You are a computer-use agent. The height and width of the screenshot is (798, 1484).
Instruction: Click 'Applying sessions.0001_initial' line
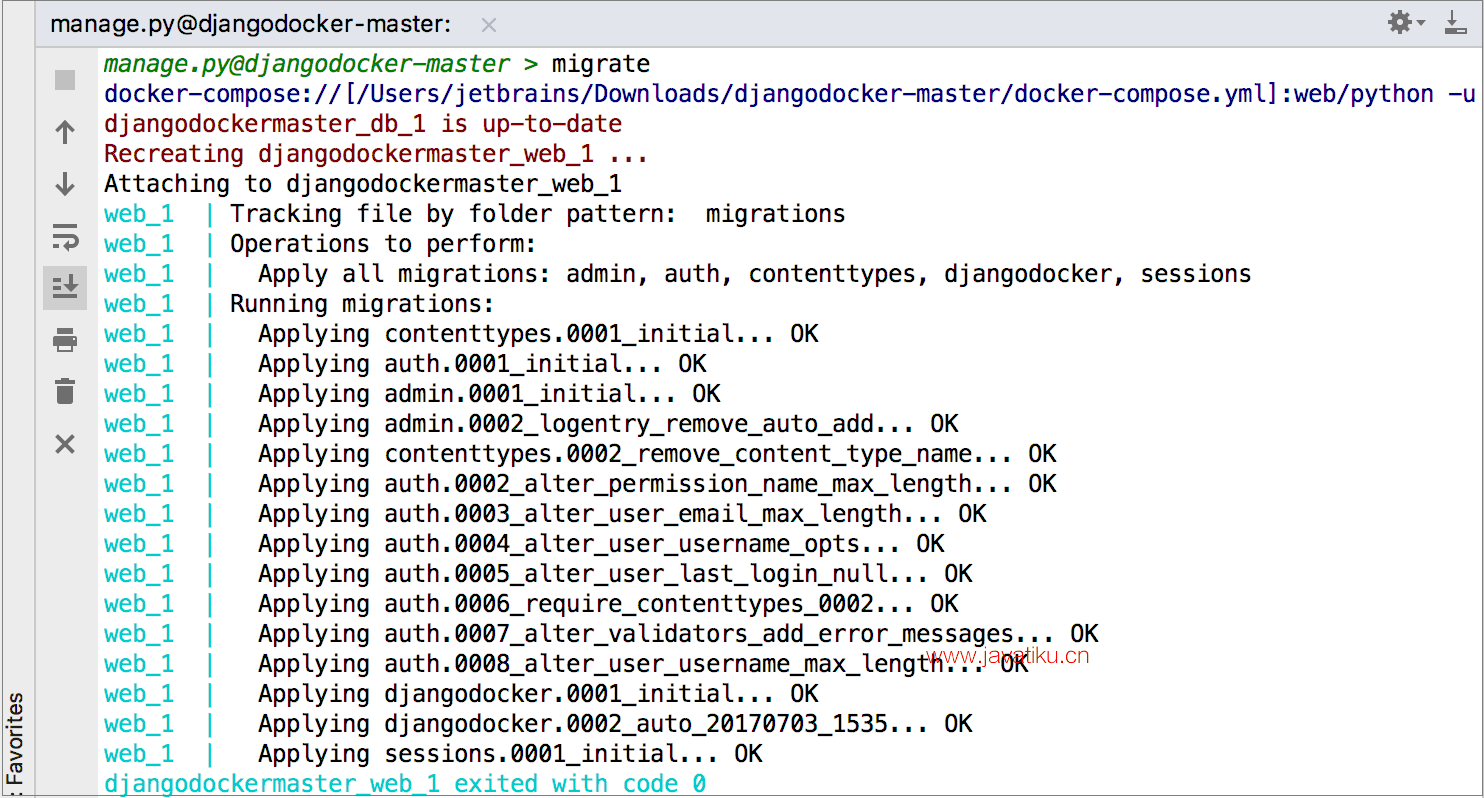click(433, 754)
